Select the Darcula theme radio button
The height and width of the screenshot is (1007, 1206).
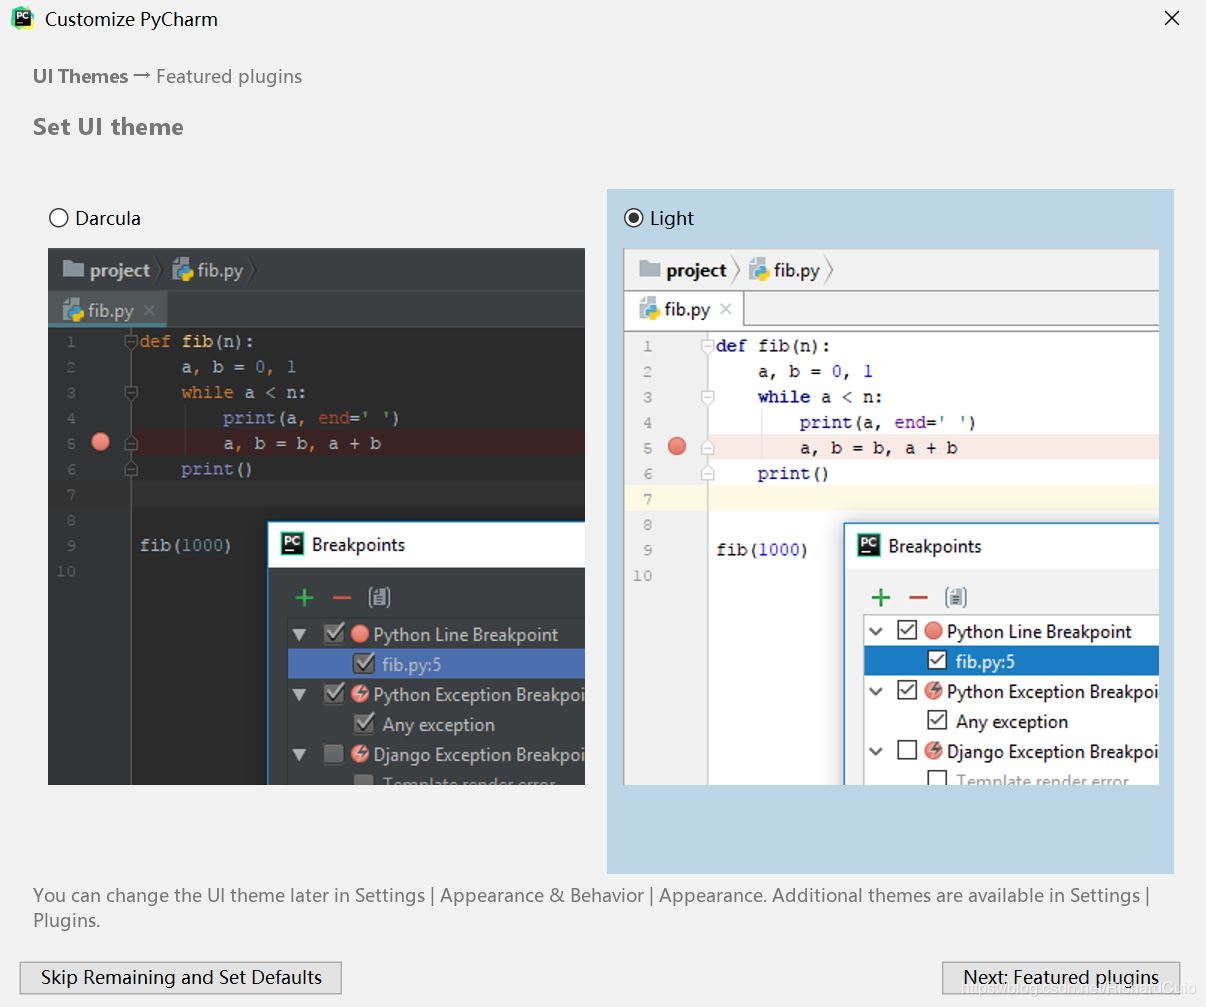59,218
